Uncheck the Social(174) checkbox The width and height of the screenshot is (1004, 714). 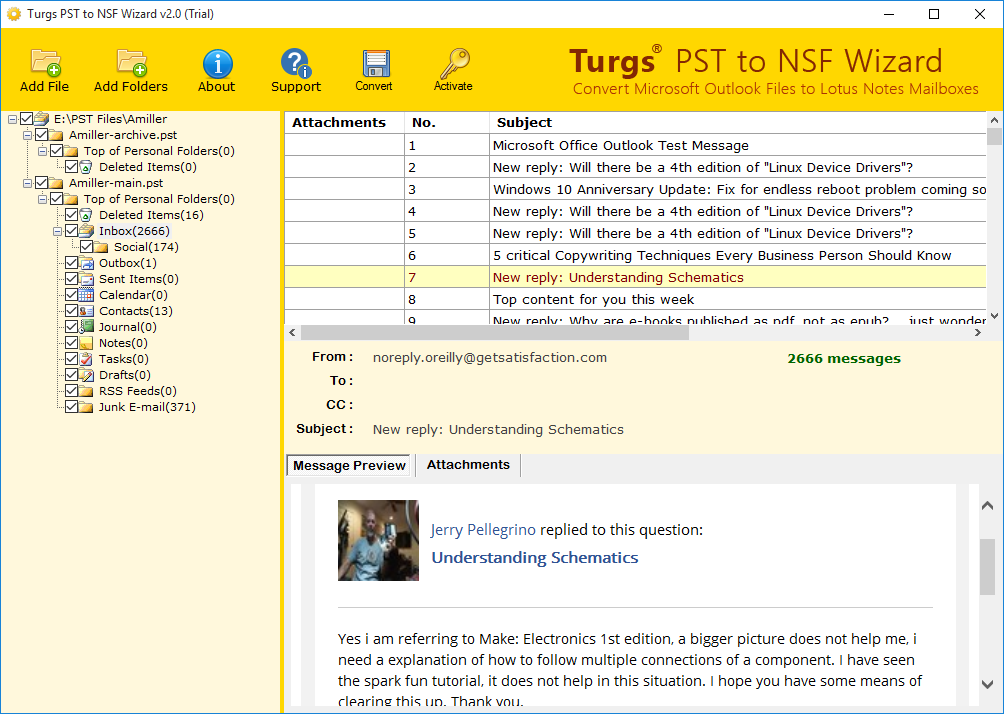click(x=86, y=247)
